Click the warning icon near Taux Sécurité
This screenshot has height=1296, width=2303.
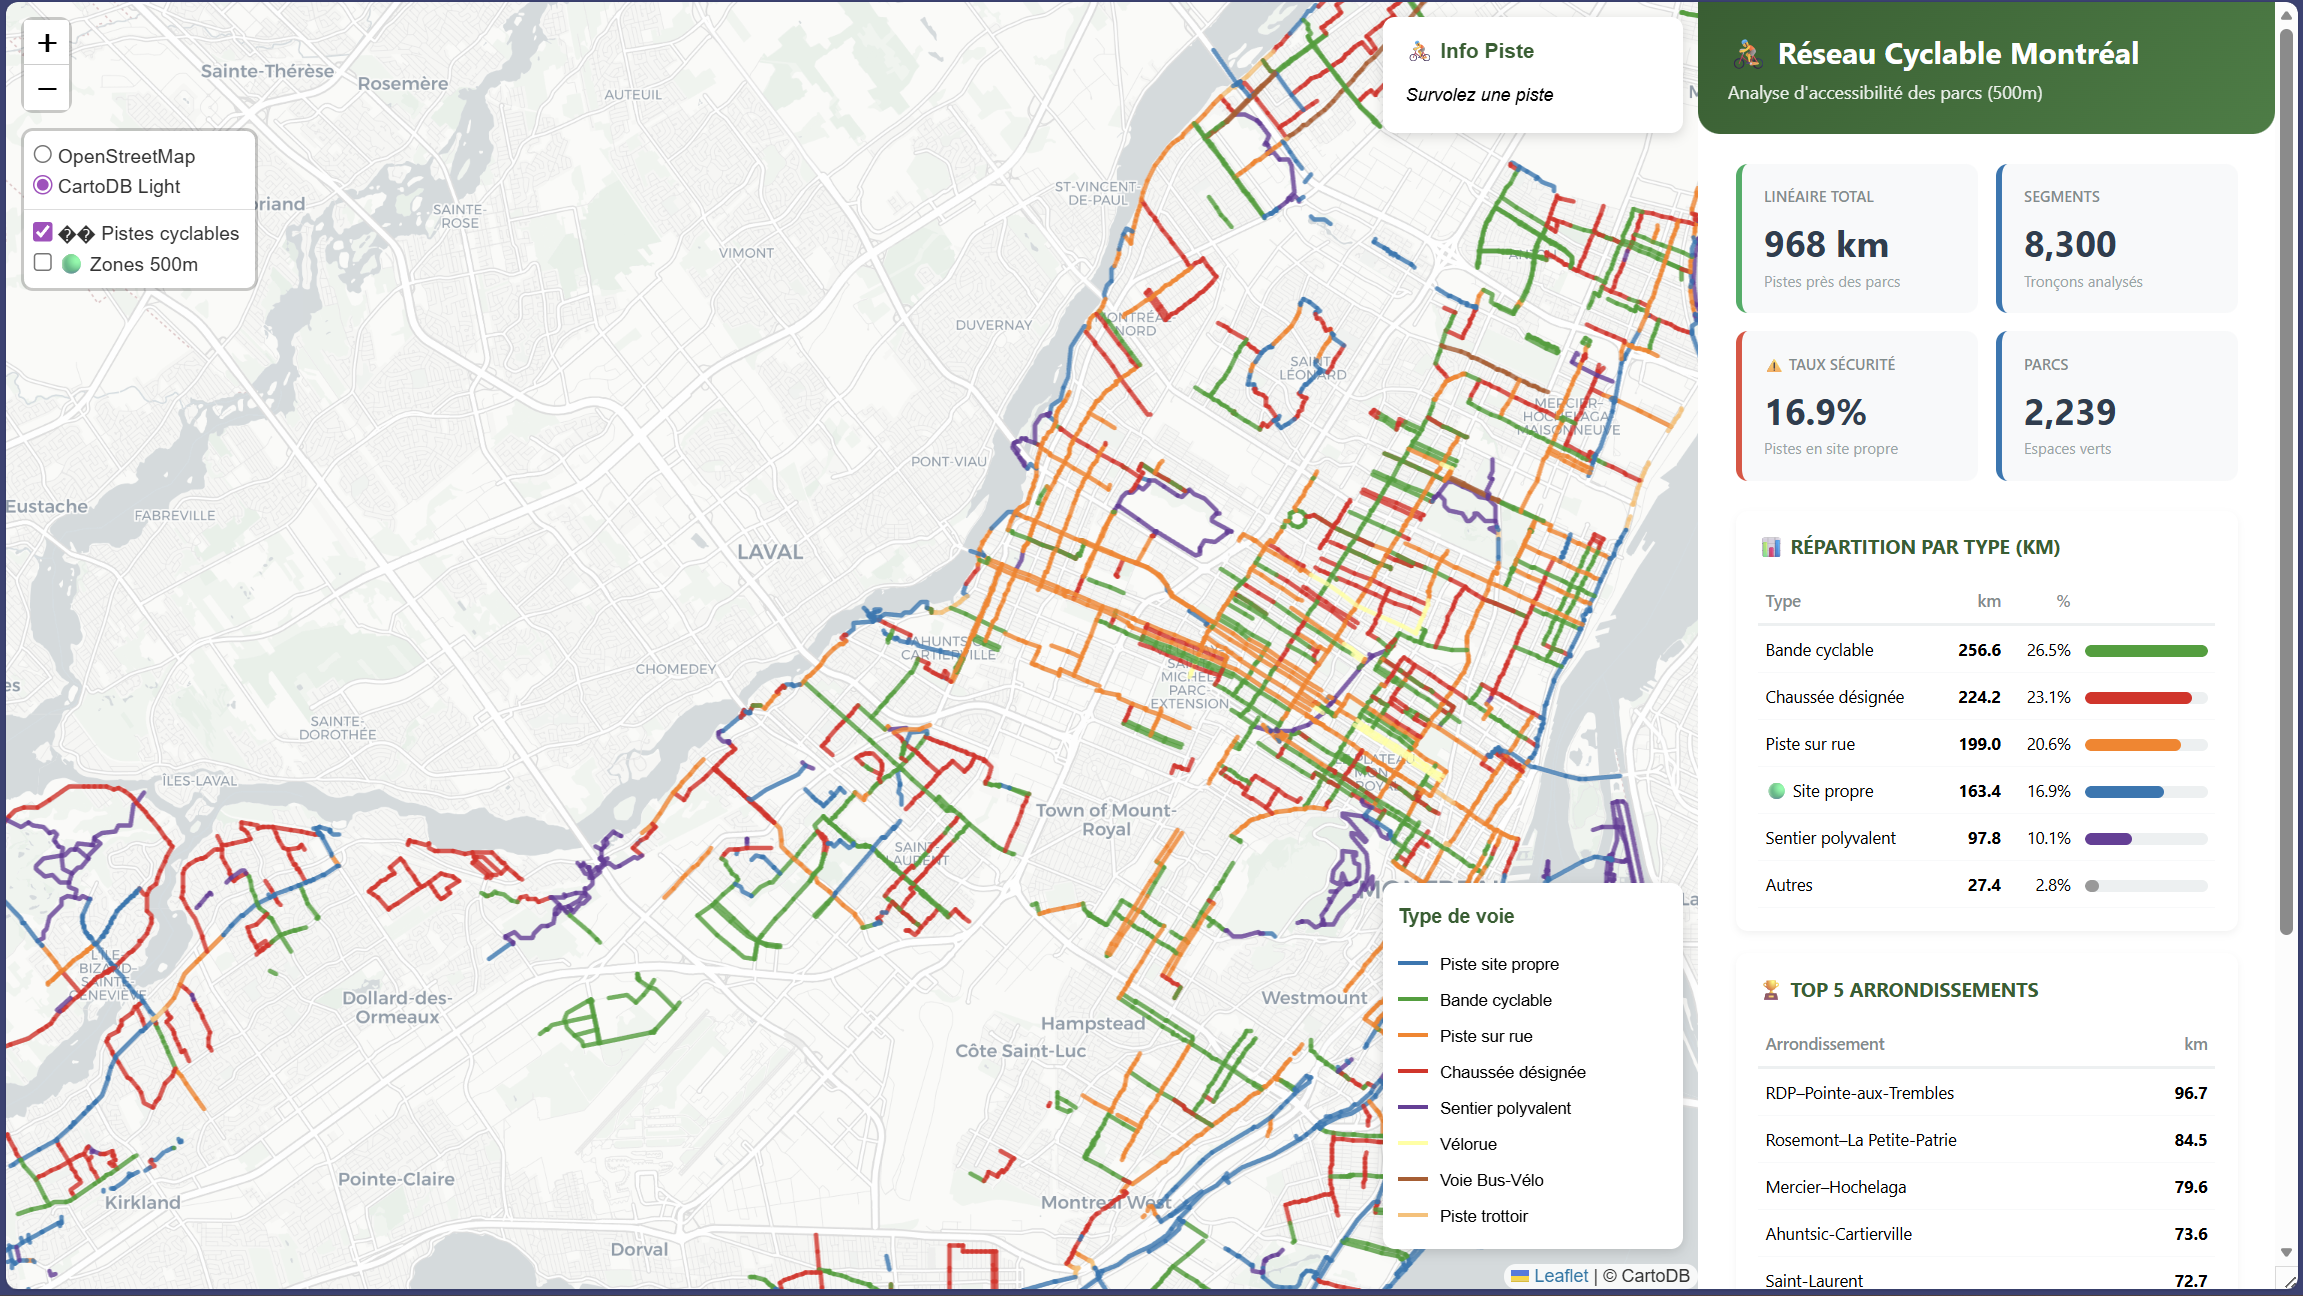[x=1773, y=365]
